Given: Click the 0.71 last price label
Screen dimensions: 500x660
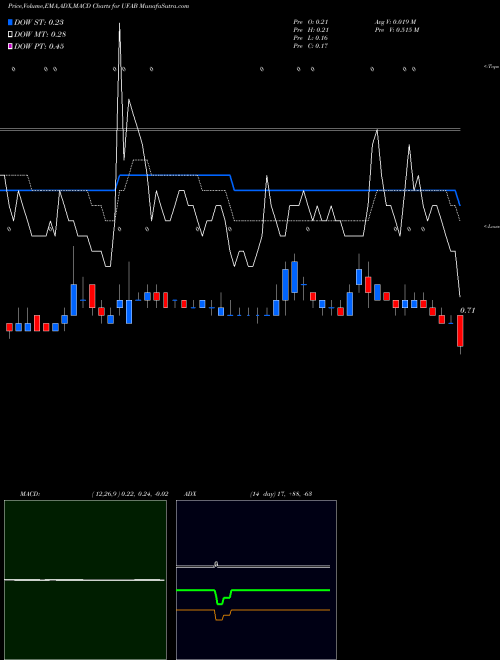Looking at the screenshot, I should 468,310.
